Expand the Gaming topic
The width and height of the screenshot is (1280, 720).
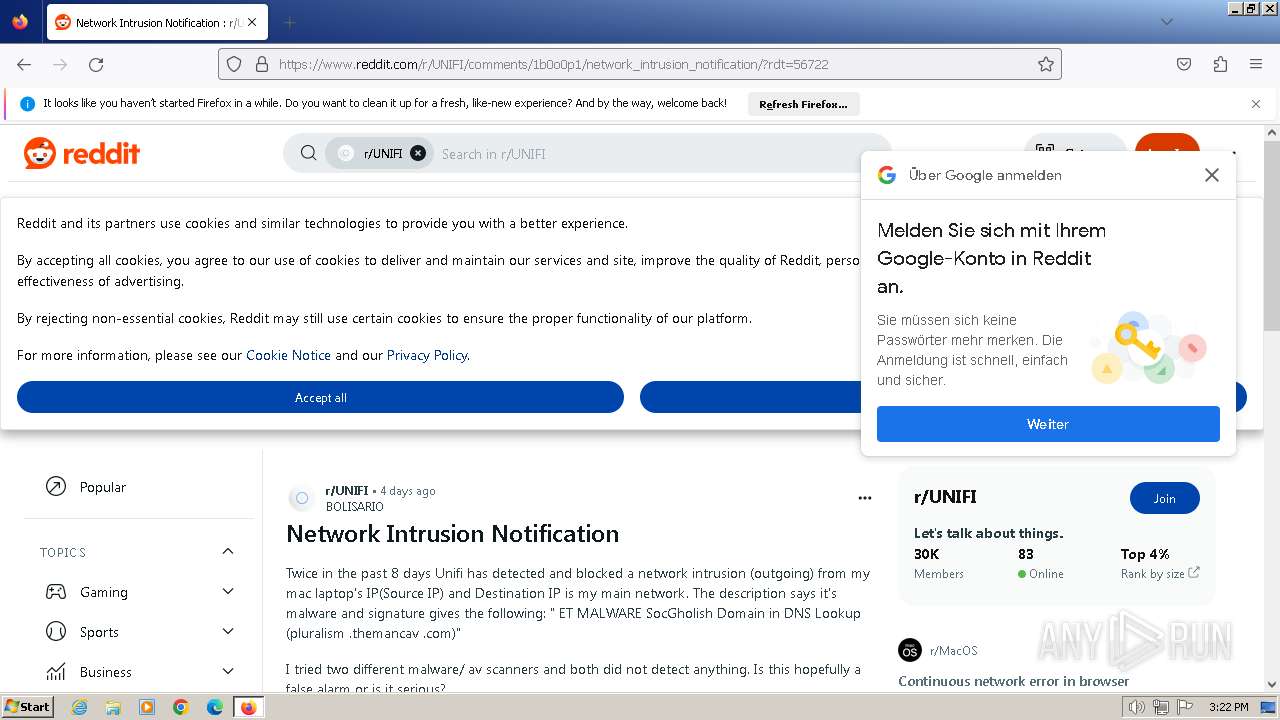point(228,592)
